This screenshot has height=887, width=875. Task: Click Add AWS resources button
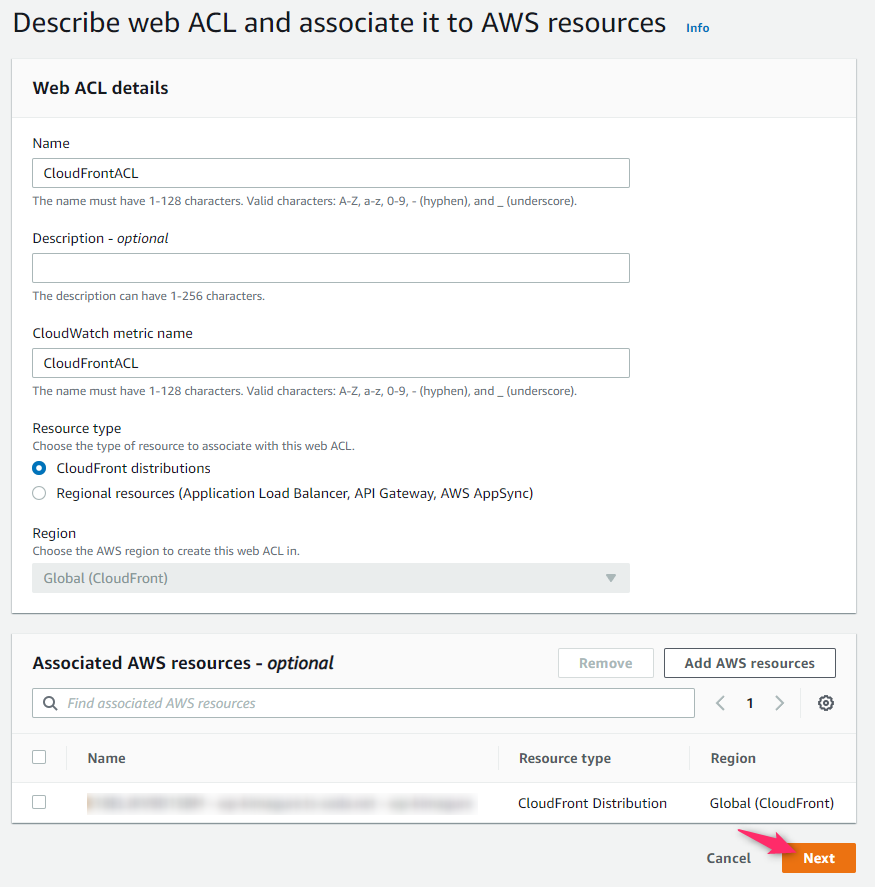point(749,663)
